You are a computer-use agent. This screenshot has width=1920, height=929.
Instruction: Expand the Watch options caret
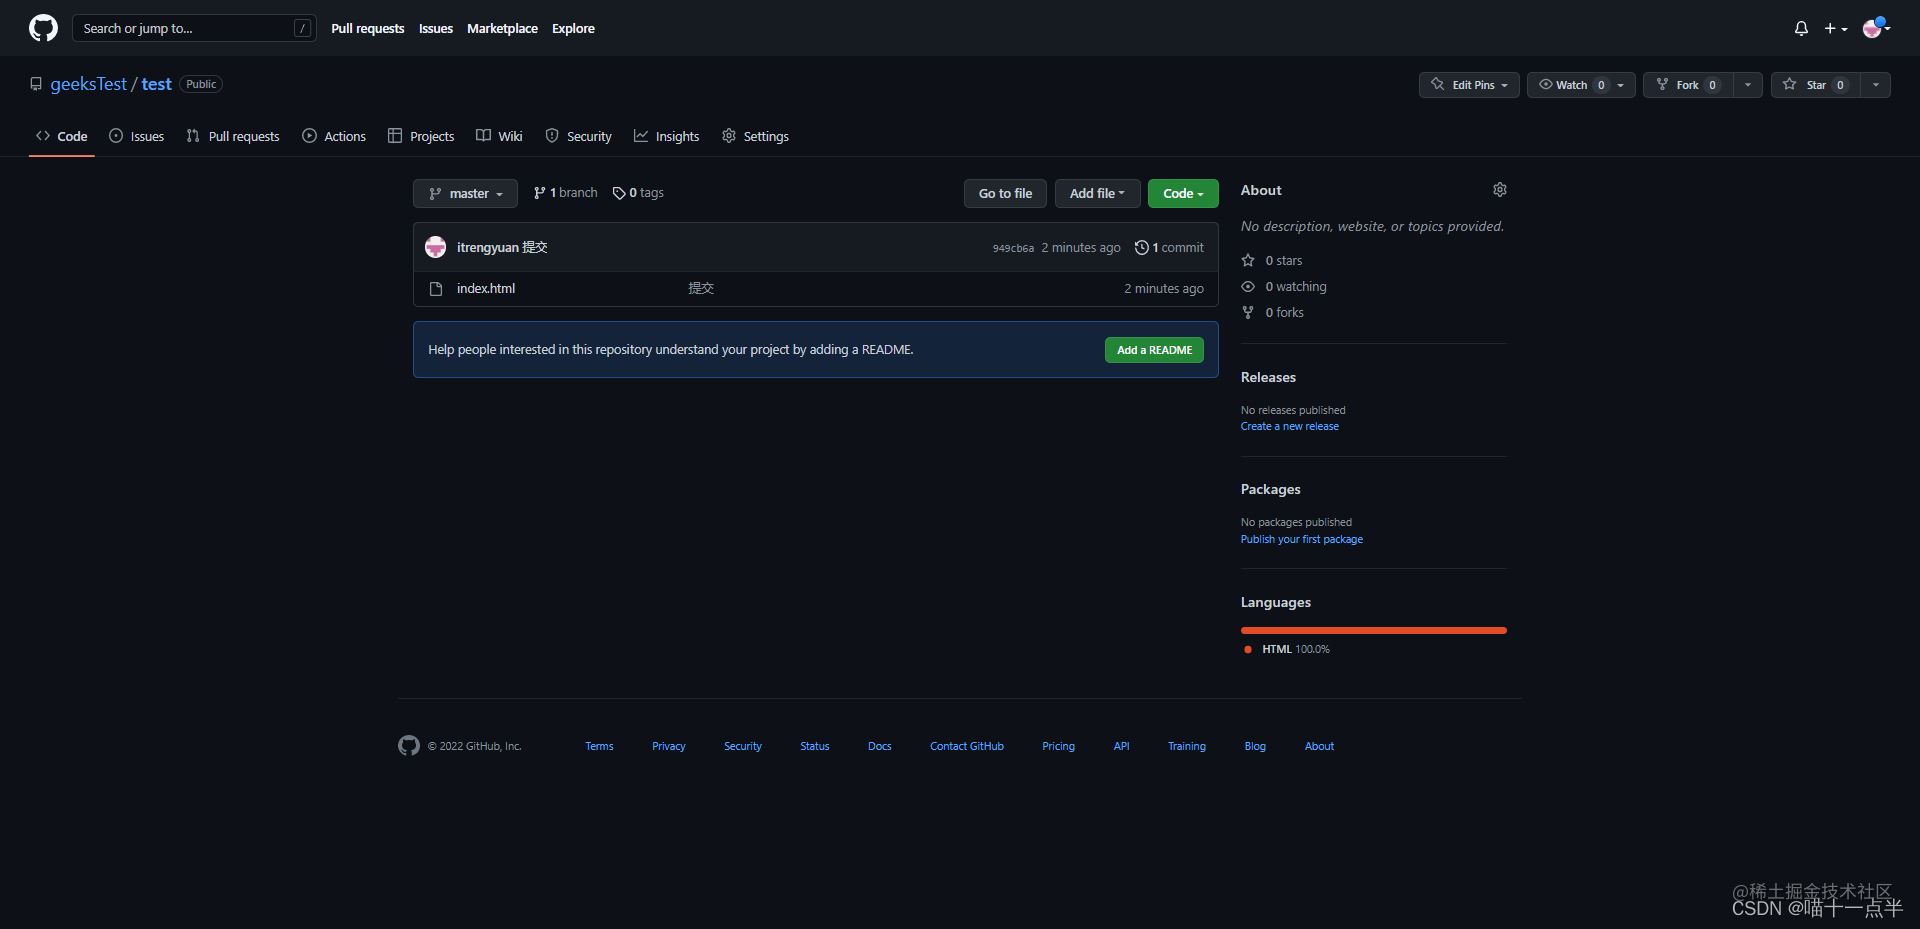[x=1621, y=85]
